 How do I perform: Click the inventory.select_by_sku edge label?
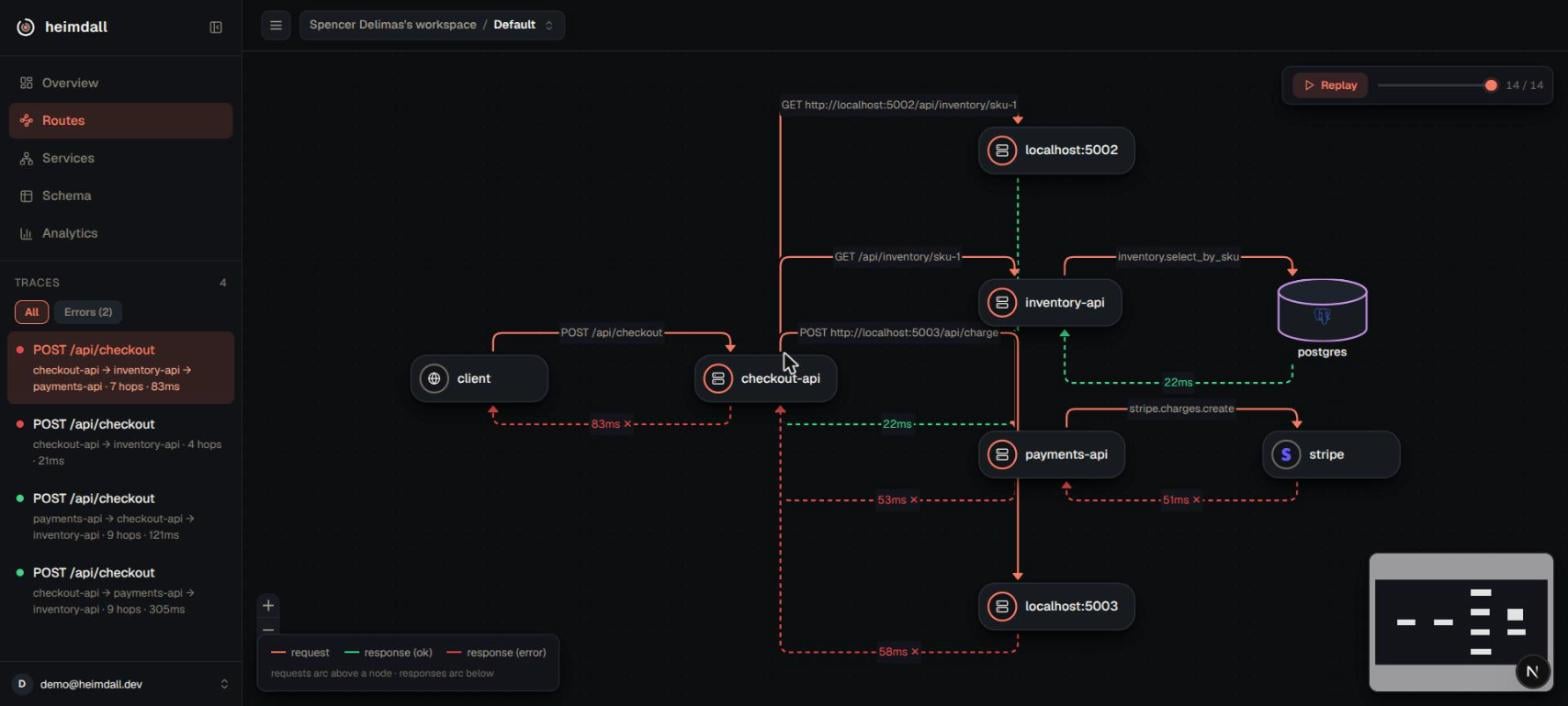[1178, 257]
